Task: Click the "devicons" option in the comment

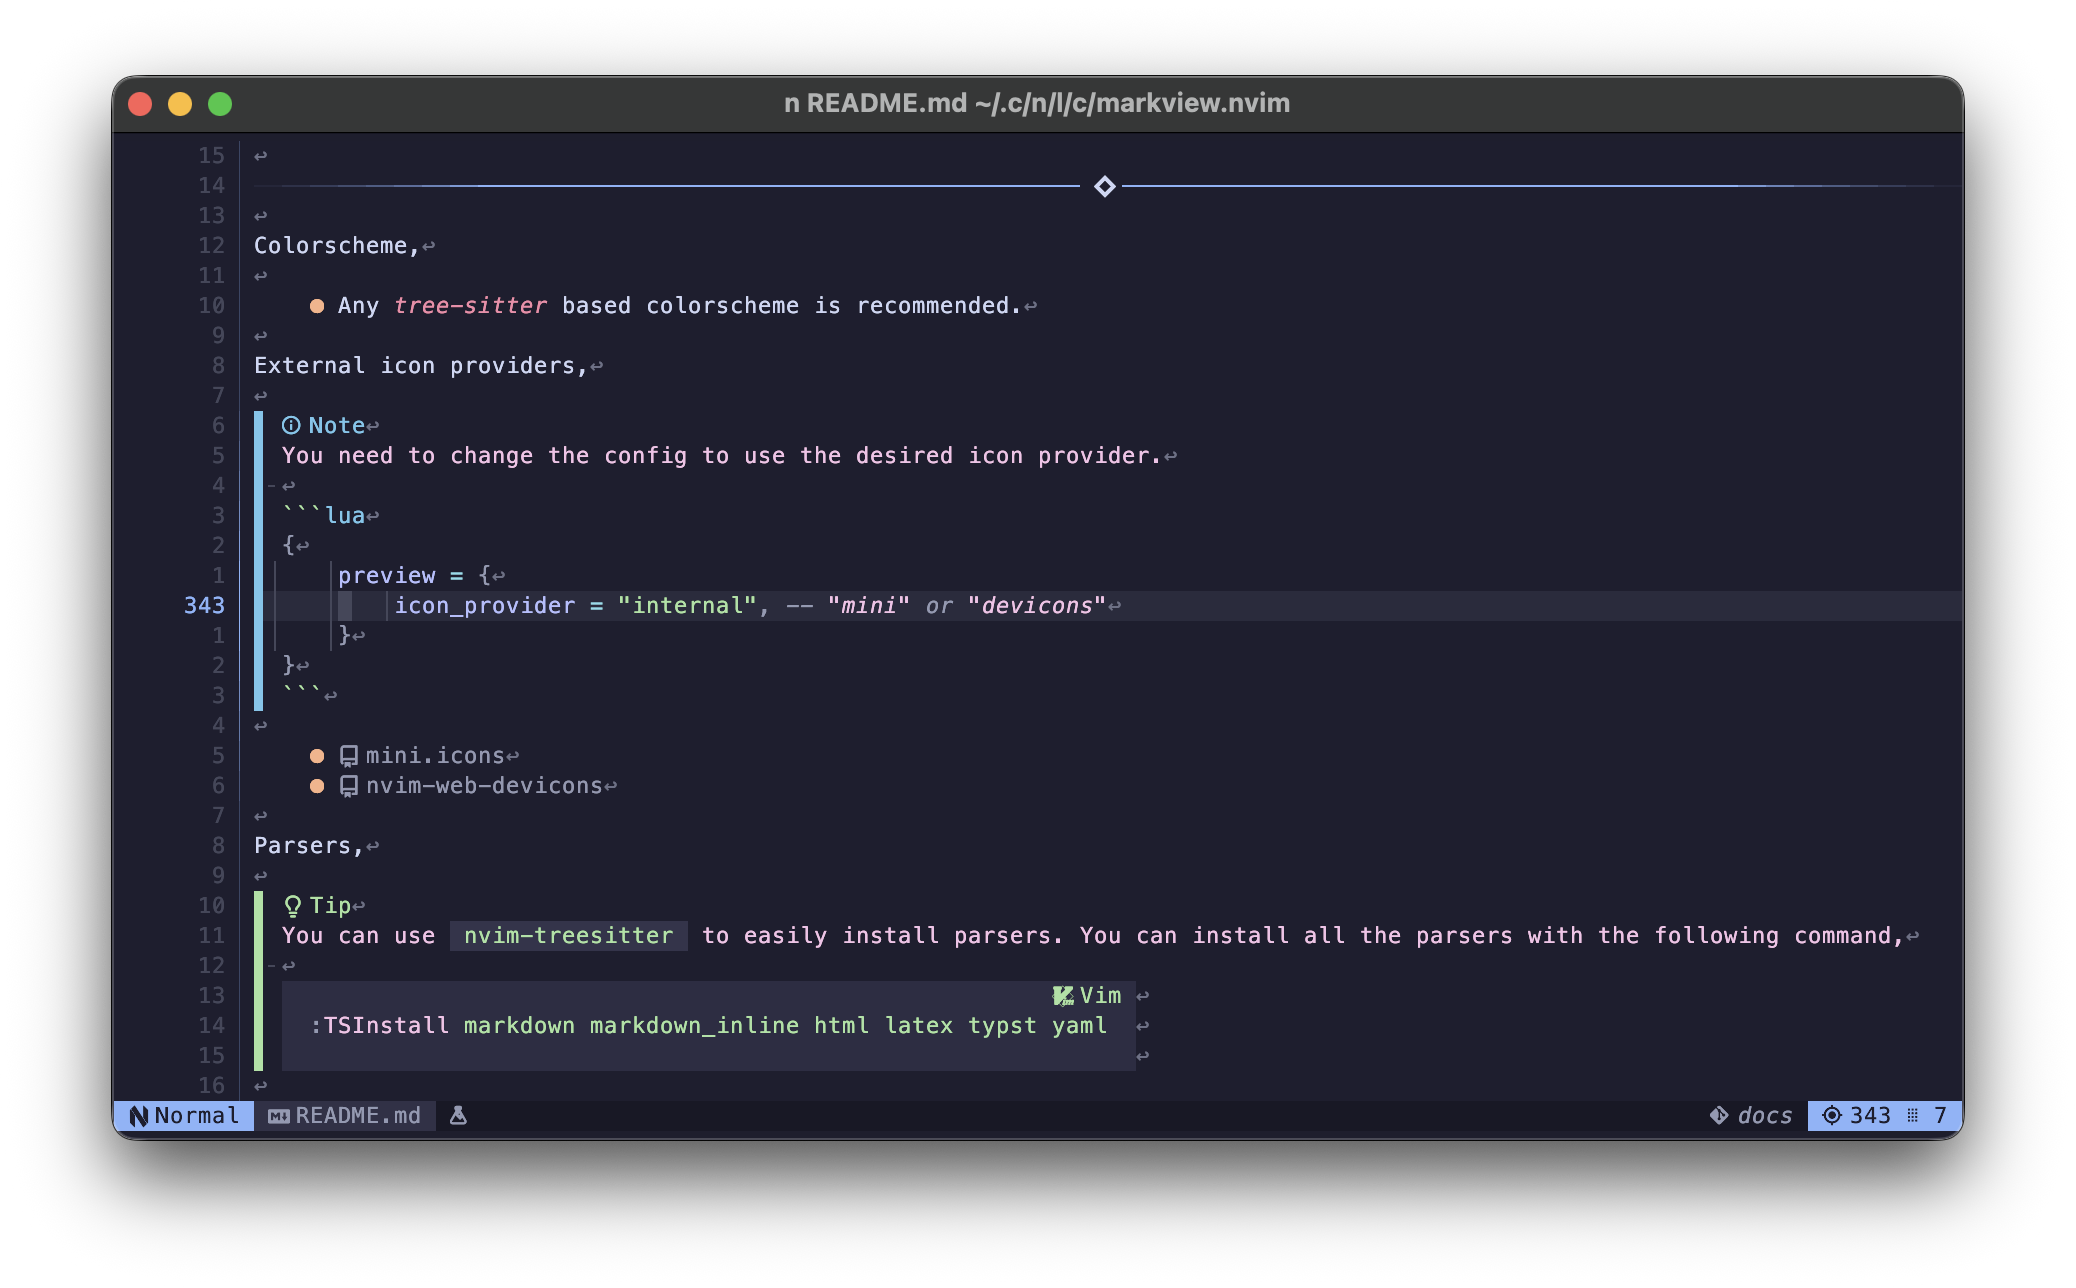Action: (x=1037, y=606)
